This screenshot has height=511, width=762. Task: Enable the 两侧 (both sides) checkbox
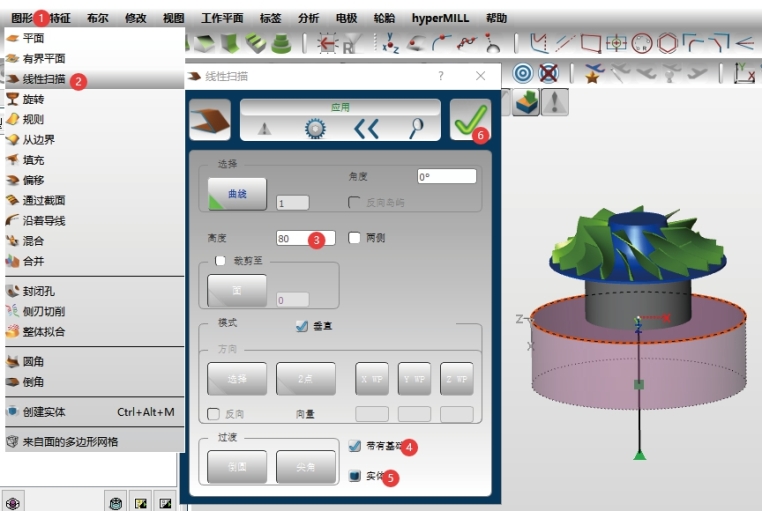tap(355, 238)
